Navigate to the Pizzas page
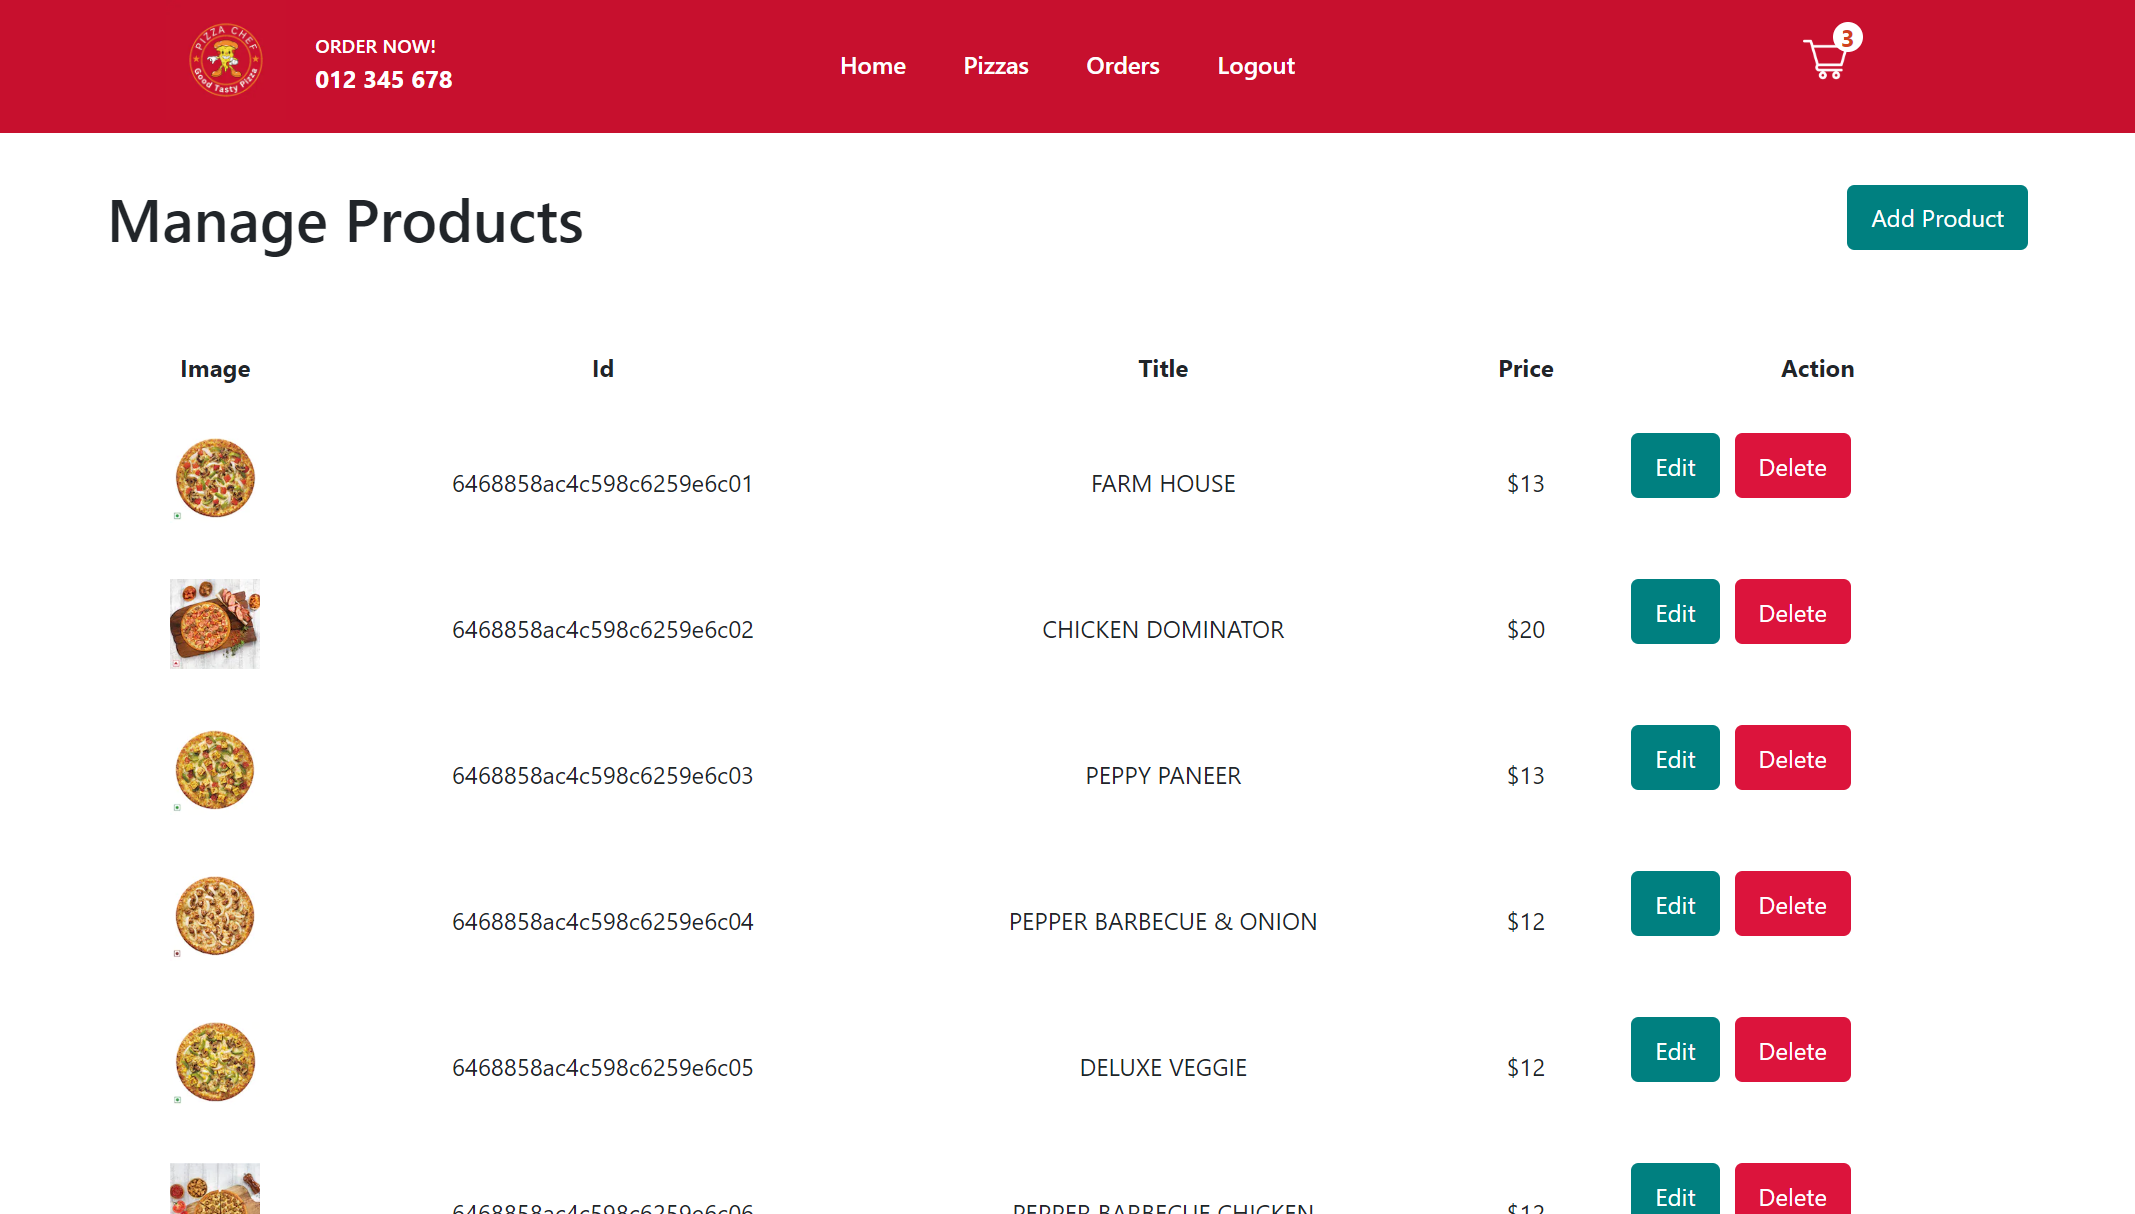2135x1214 pixels. (995, 66)
